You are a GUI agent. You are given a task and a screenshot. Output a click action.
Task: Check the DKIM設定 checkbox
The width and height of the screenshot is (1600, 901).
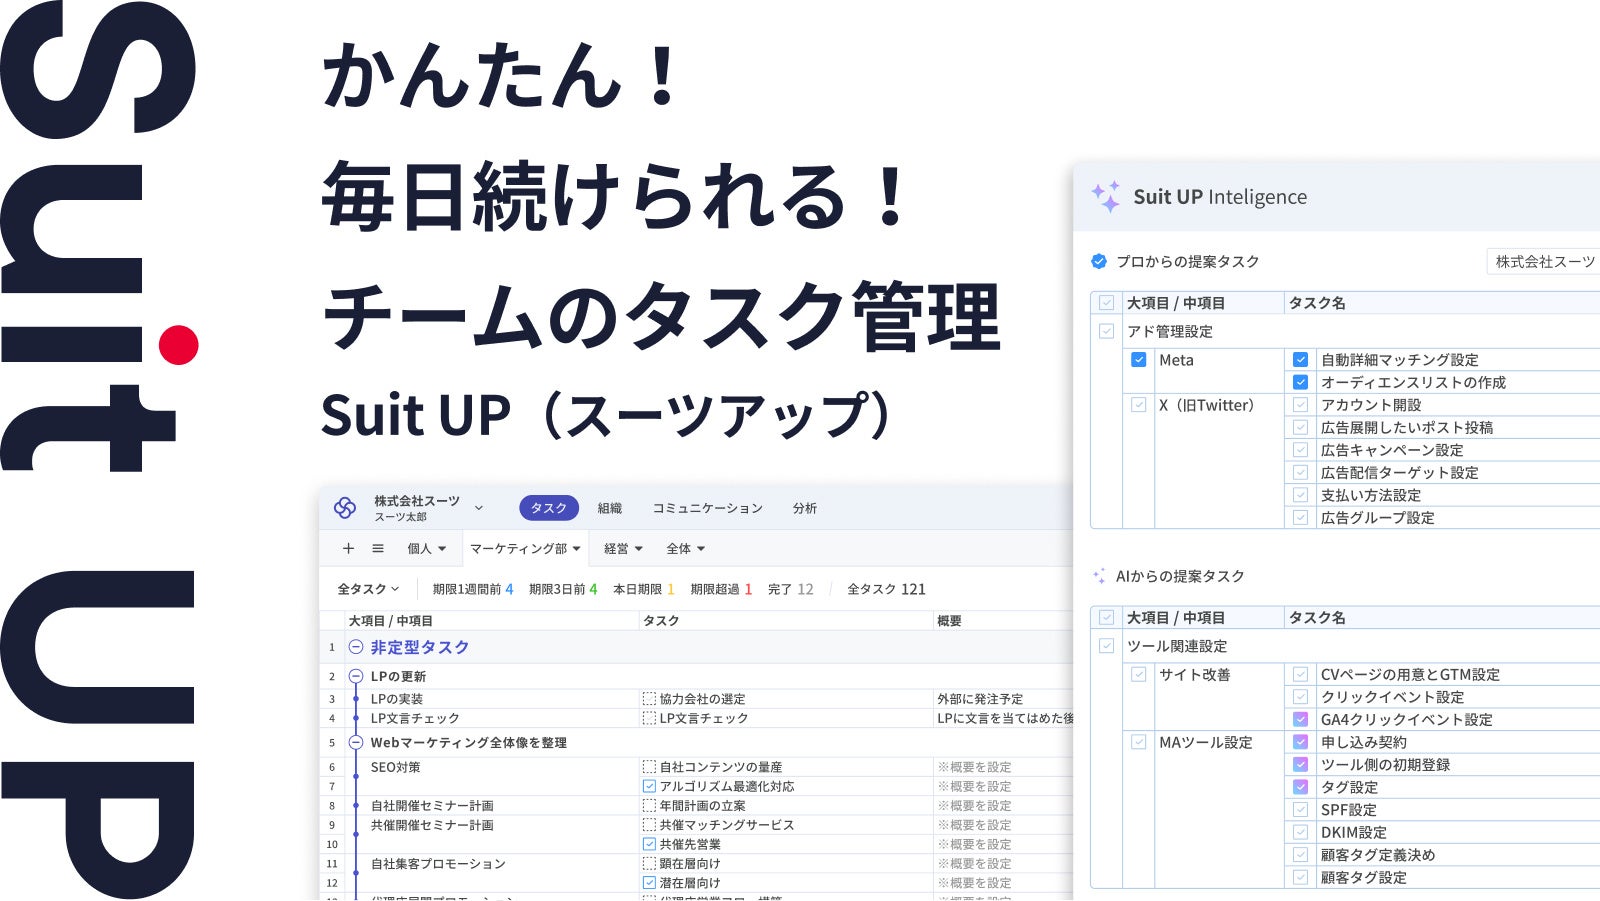pos(1300,832)
